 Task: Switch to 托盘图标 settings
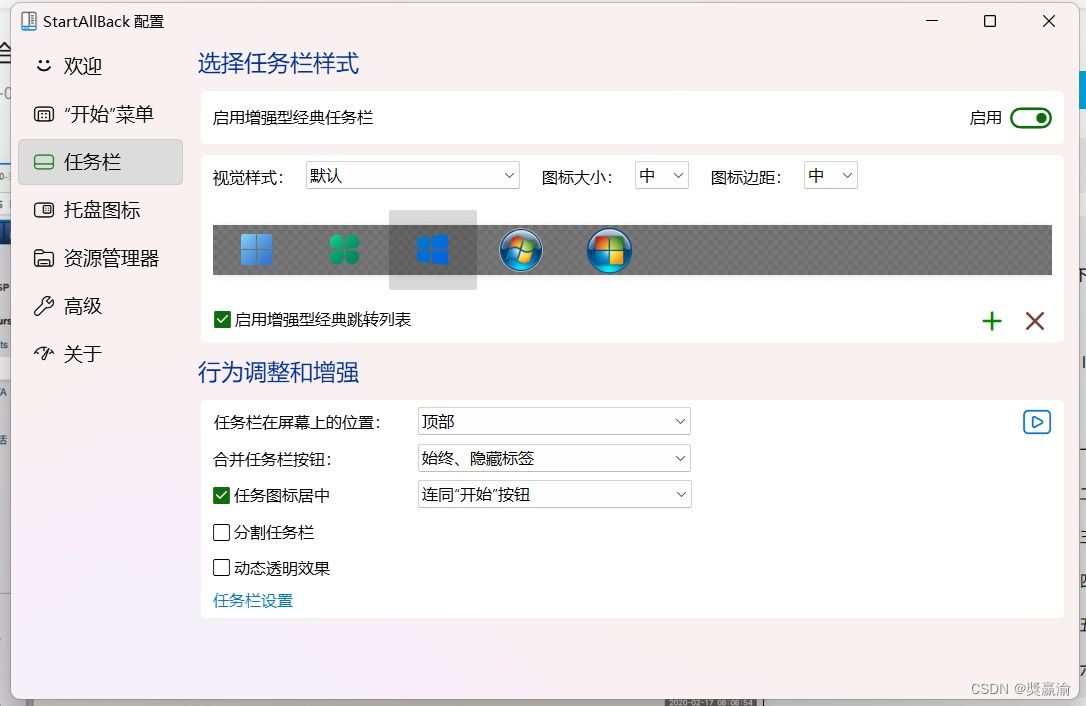100,210
